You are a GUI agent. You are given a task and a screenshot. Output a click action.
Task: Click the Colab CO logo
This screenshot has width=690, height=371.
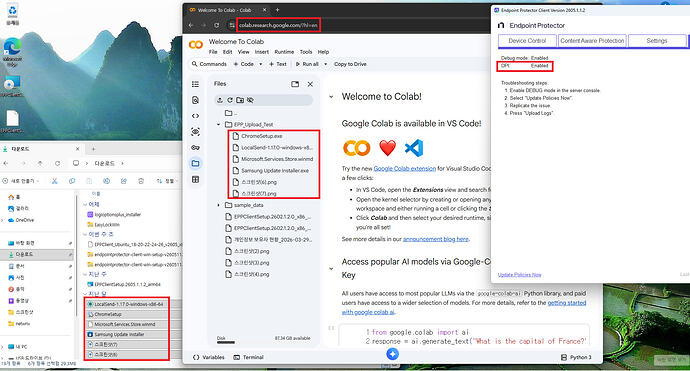tap(196, 44)
